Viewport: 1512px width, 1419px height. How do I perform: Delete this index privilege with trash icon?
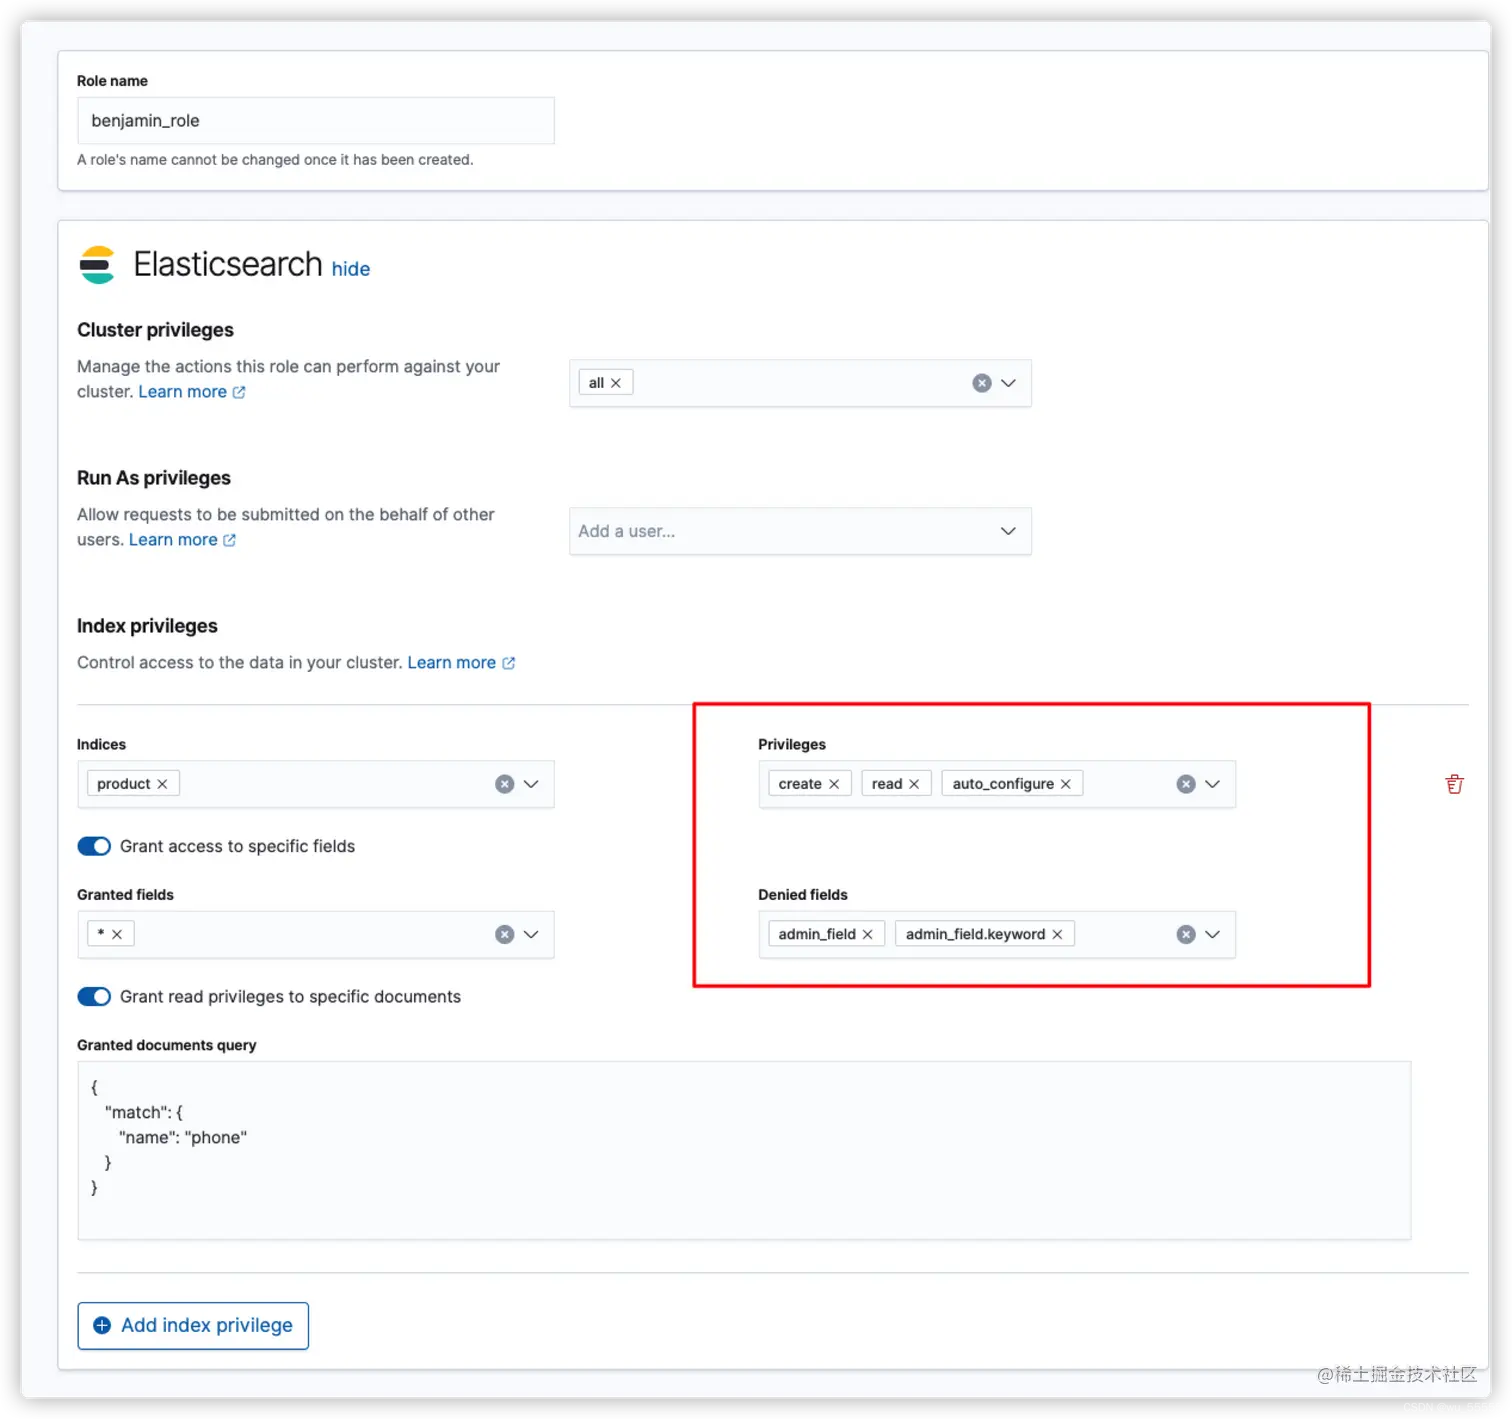tap(1455, 784)
